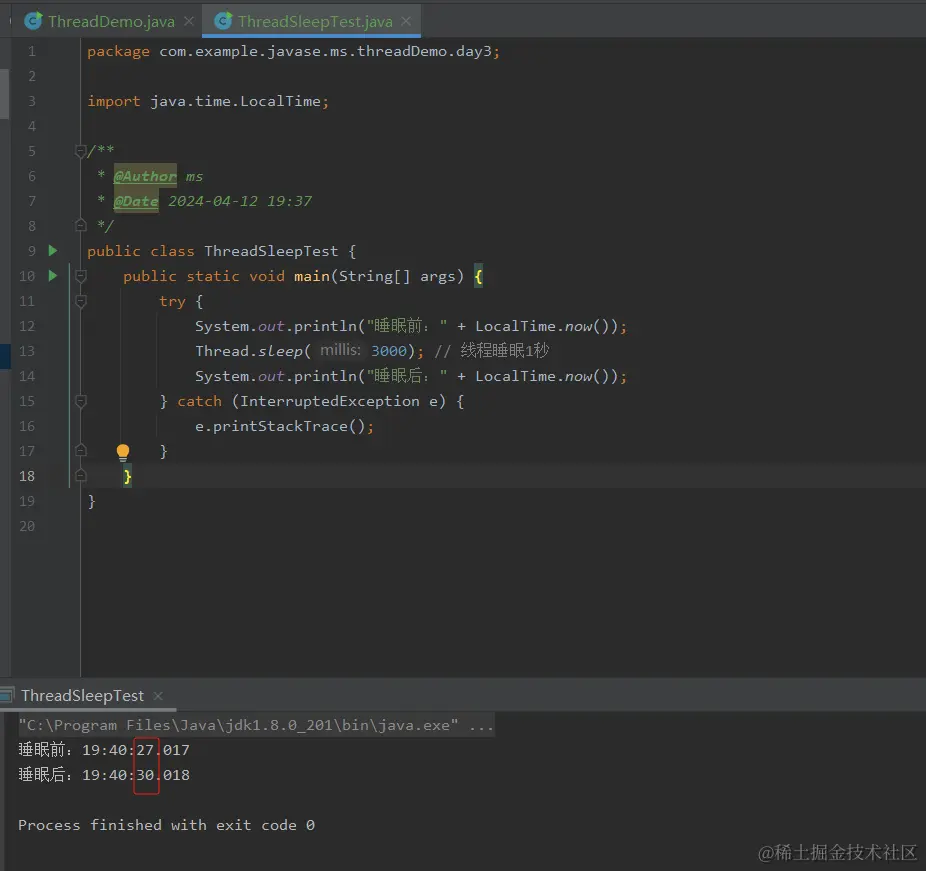The width and height of the screenshot is (926, 871).
Task: Collapse the Javadoc comment at line 5
Action: [81, 152]
